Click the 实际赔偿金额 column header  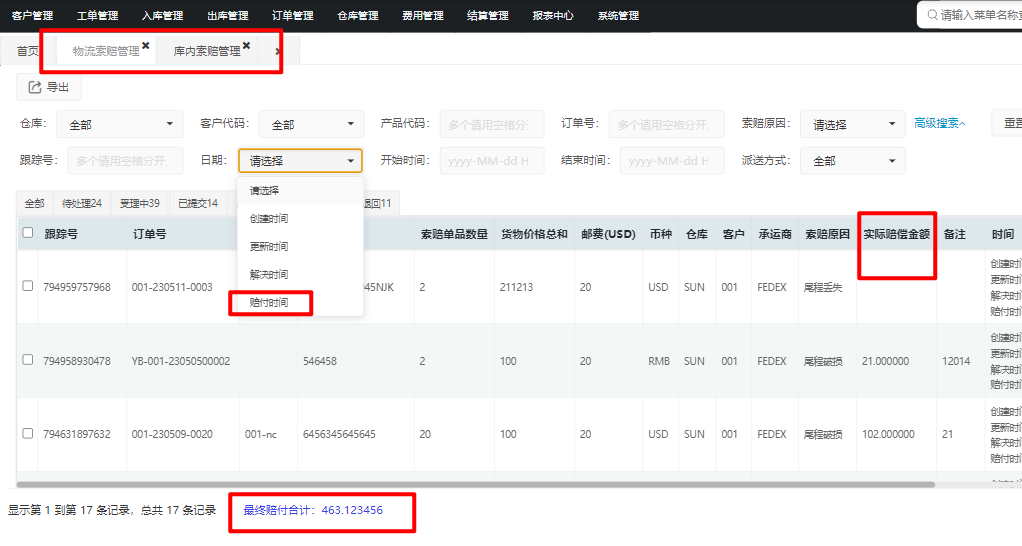click(x=897, y=234)
